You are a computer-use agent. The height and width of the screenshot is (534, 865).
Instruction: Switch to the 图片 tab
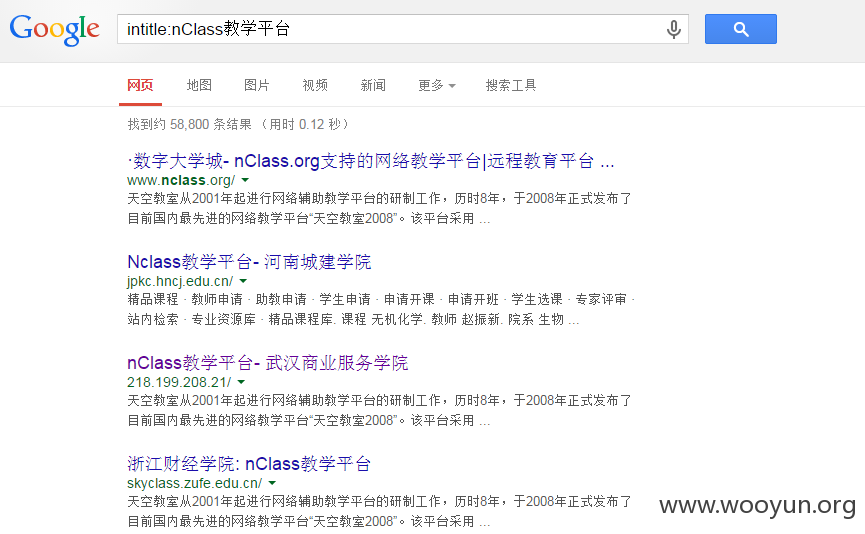pyautogui.click(x=257, y=86)
